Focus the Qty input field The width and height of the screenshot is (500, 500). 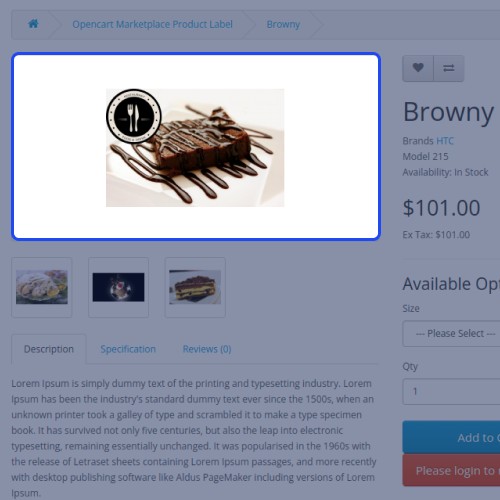[x=451, y=391]
